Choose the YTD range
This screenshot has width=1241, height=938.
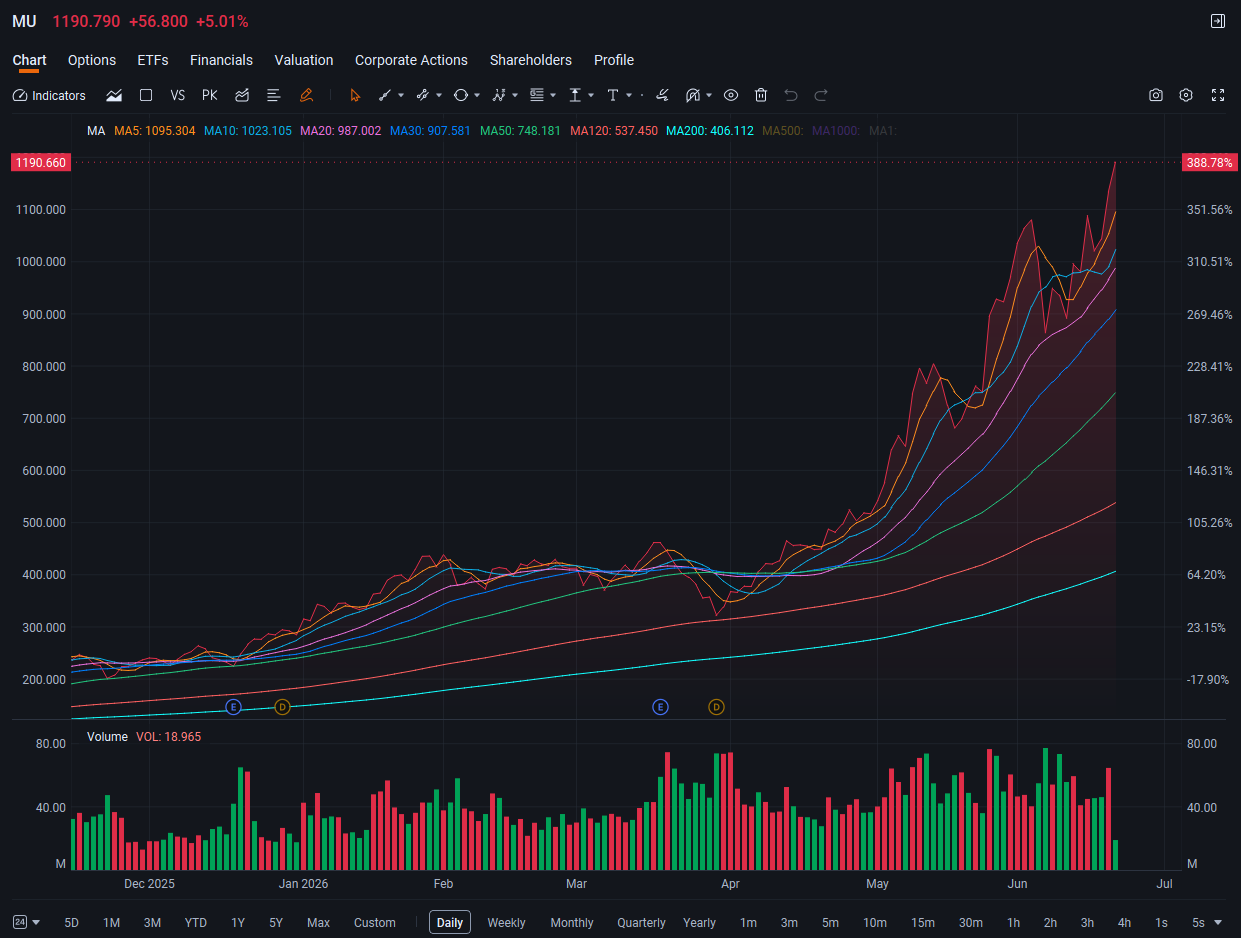pyautogui.click(x=196, y=923)
